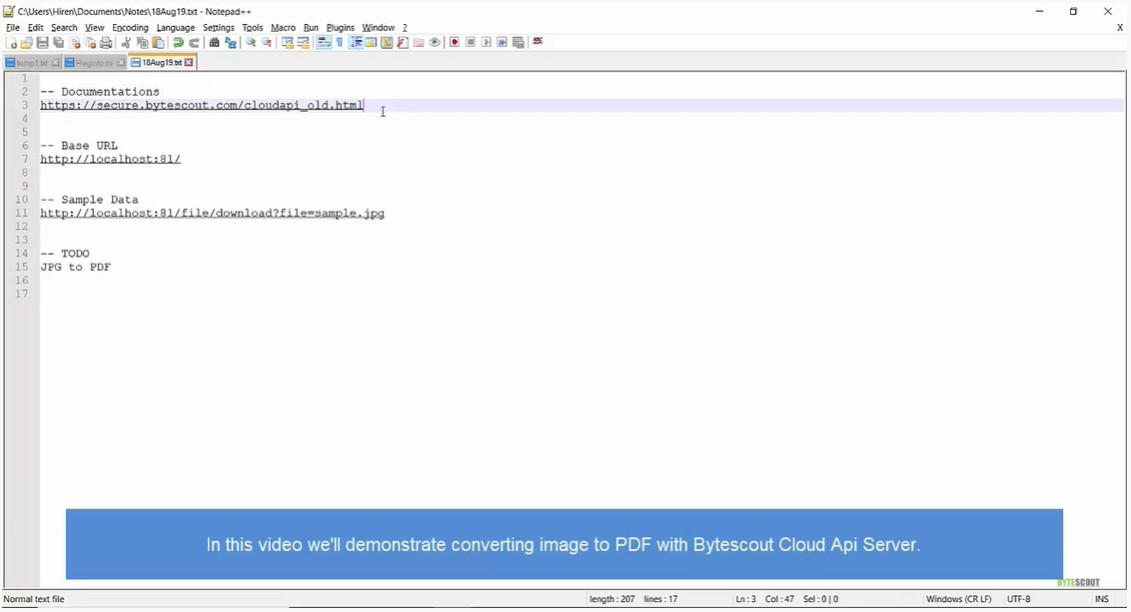Close the 18Aug19.txt tab

[x=189, y=63]
